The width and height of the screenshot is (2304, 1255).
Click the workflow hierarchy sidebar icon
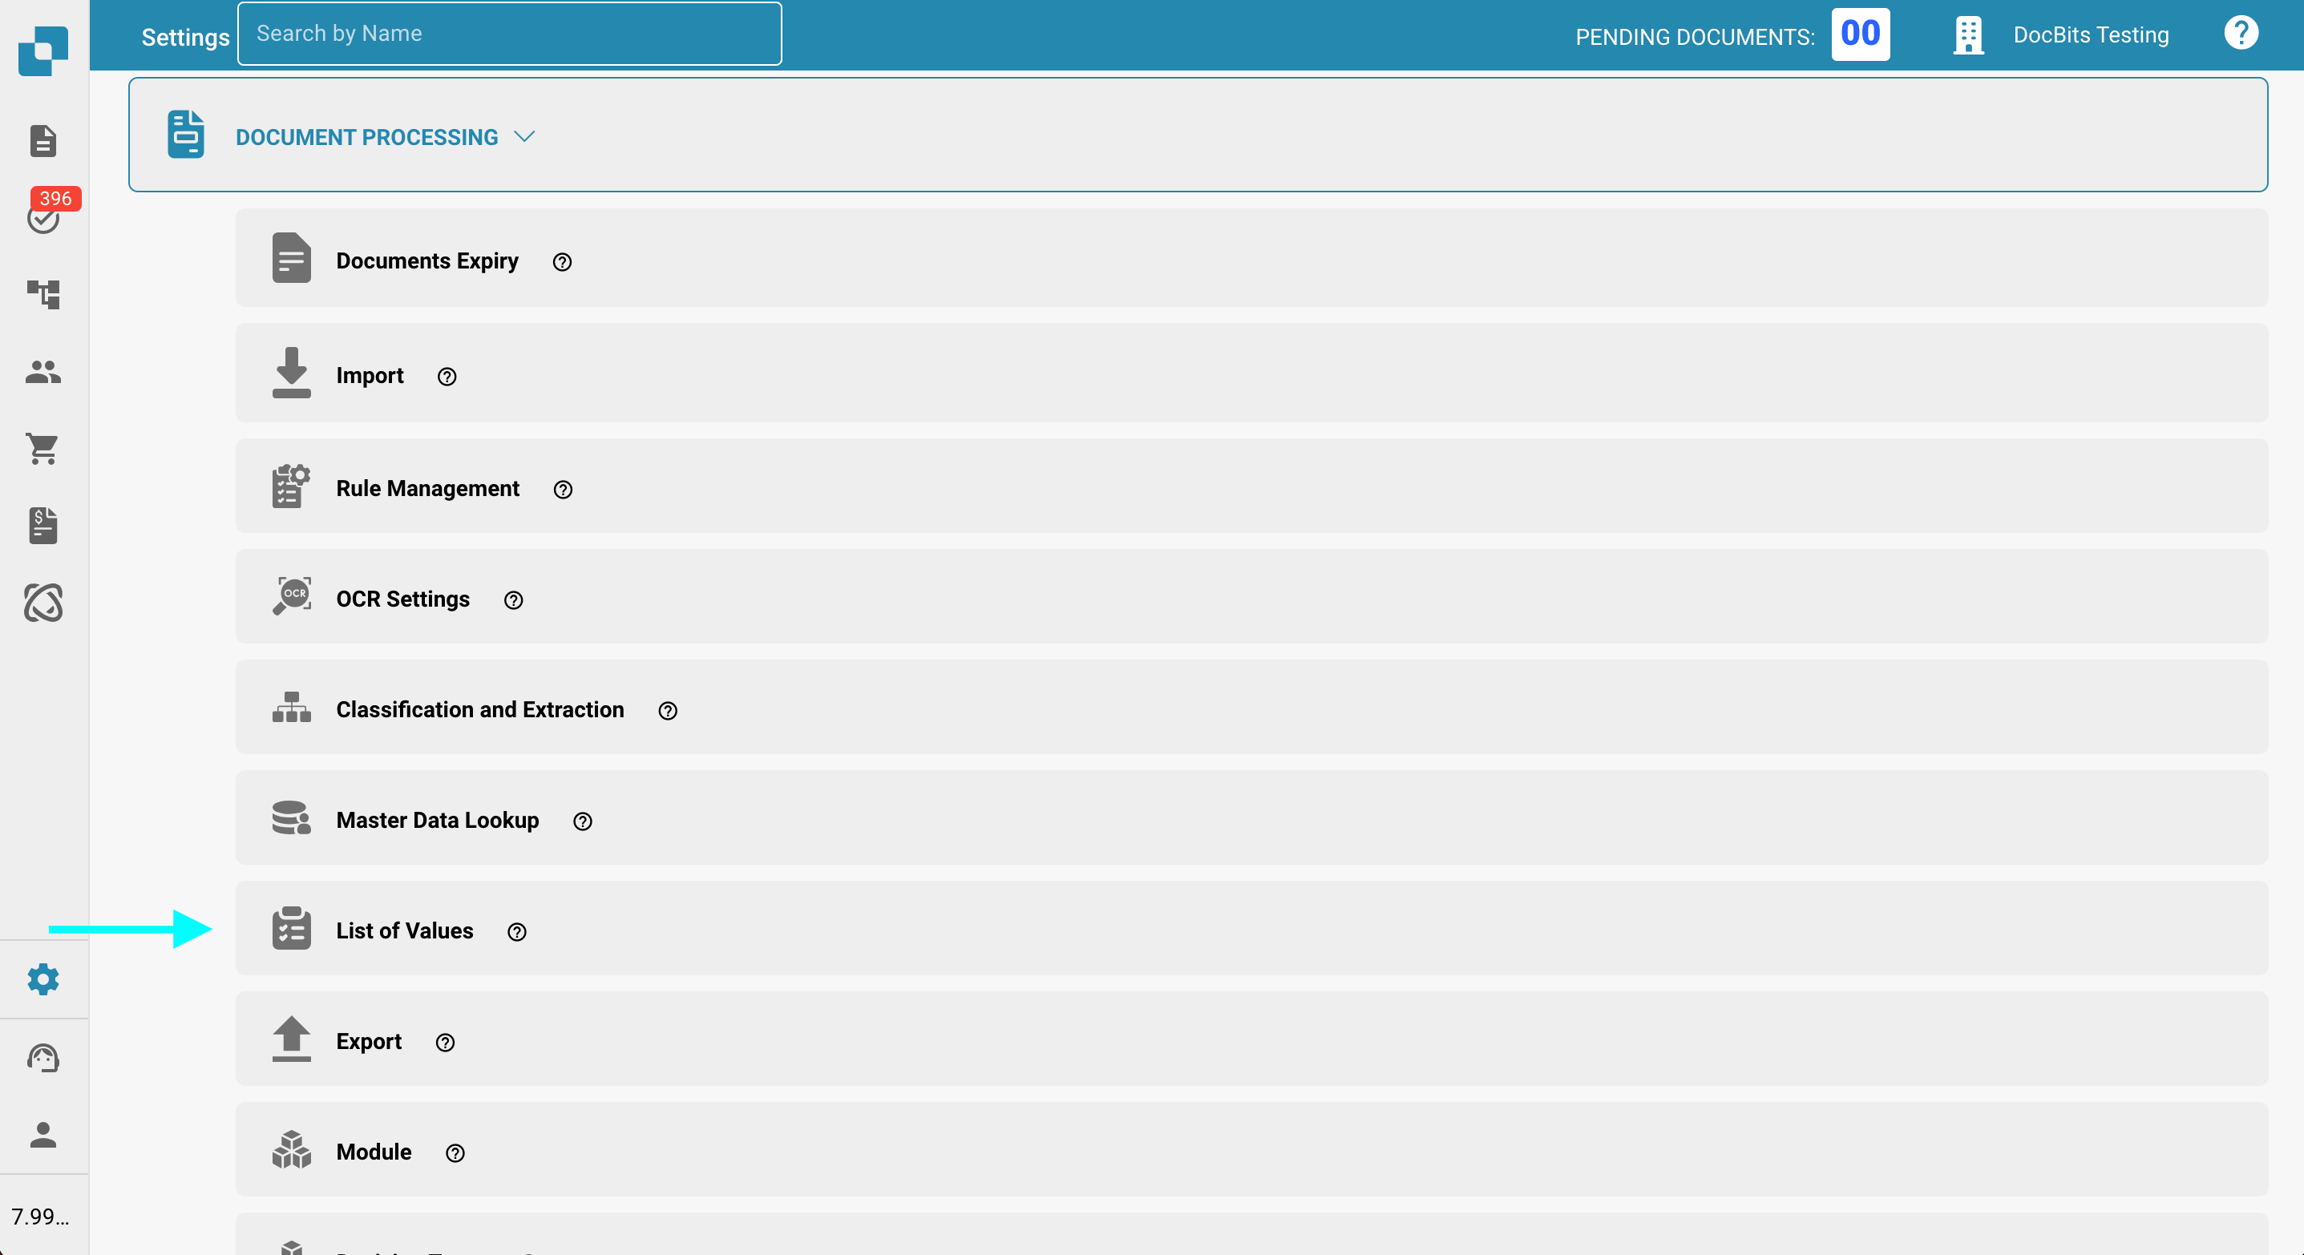tap(43, 294)
